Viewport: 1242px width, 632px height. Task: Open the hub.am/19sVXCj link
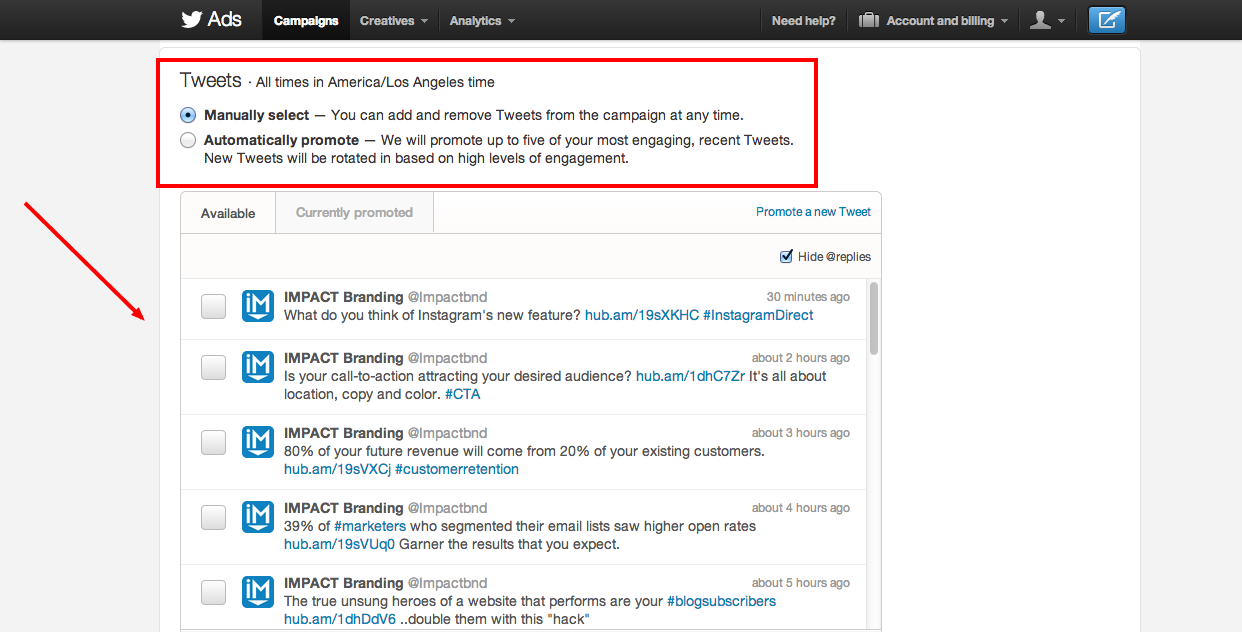click(337, 469)
